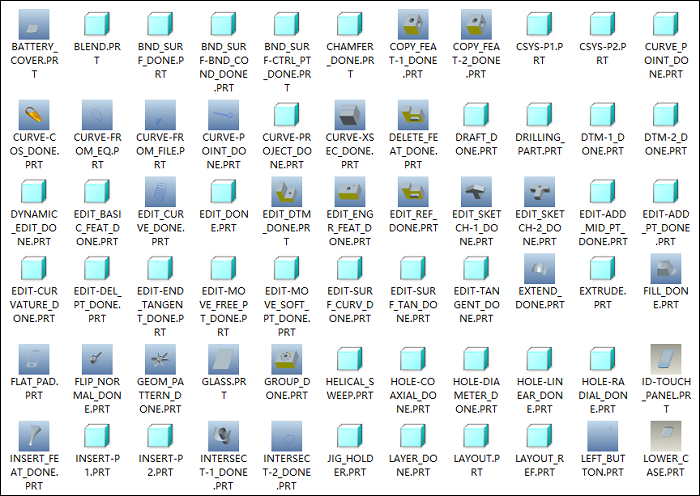Select the EDIT_REF_DONE.PRT file icon
This screenshot has height=496, width=700.
tap(413, 192)
